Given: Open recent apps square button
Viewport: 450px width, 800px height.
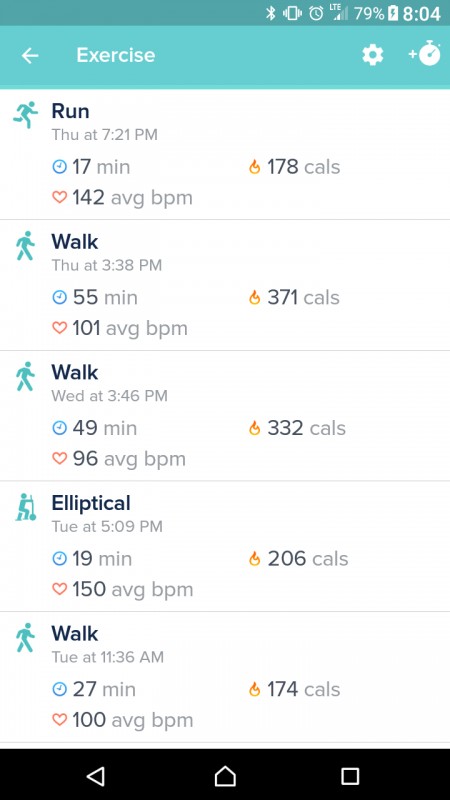Looking at the screenshot, I should (x=350, y=776).
